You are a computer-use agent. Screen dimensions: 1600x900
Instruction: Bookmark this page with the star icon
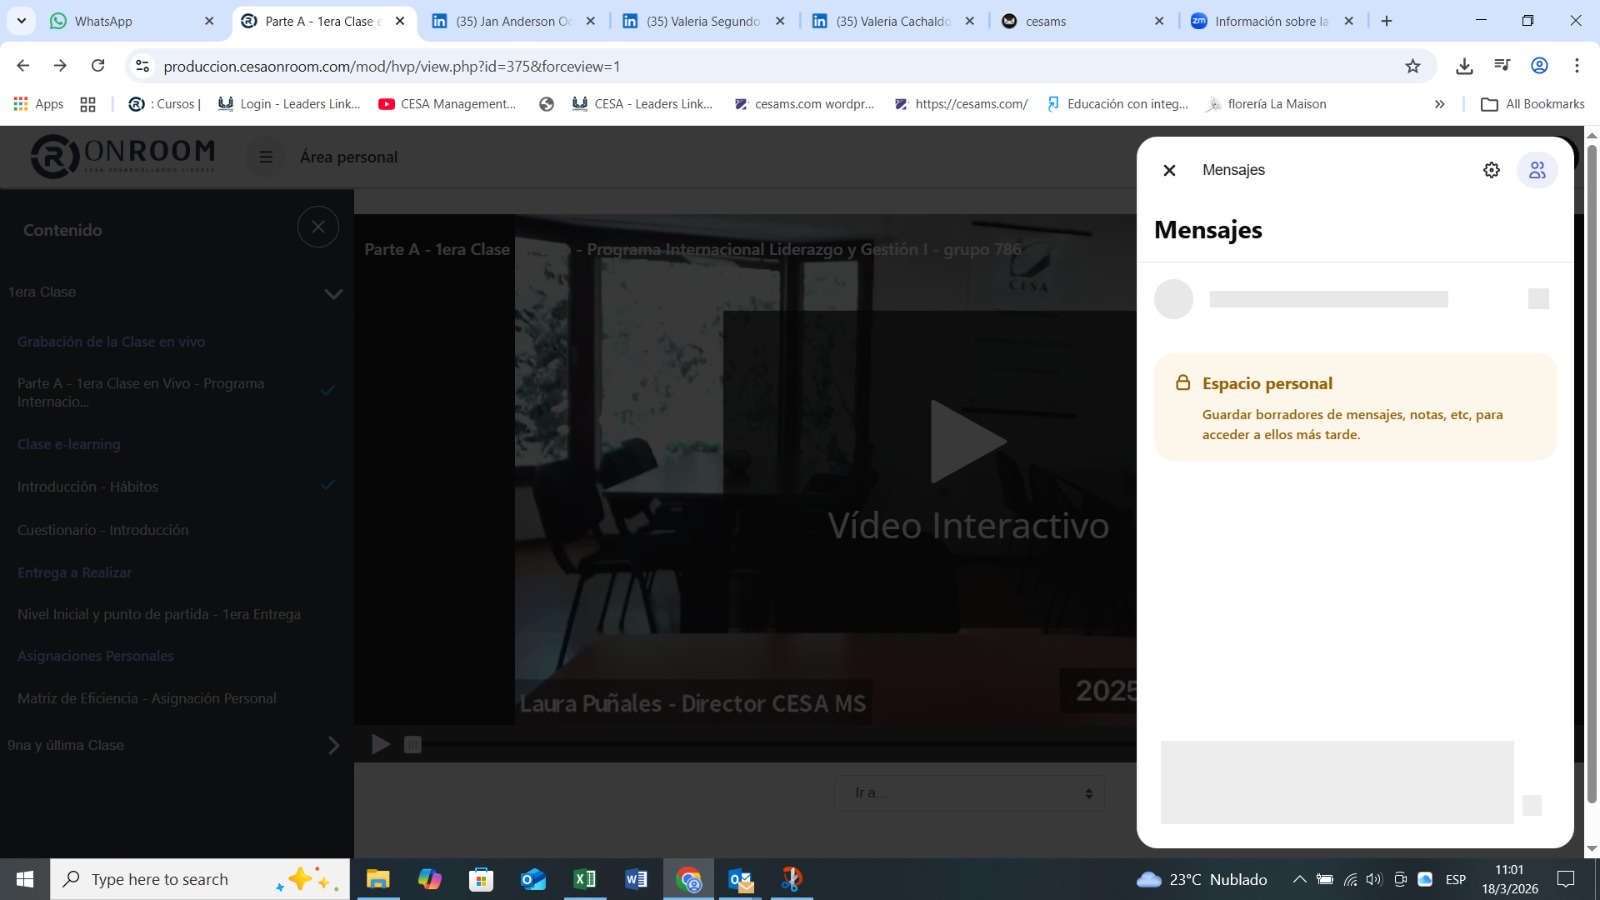(1412, 66)
